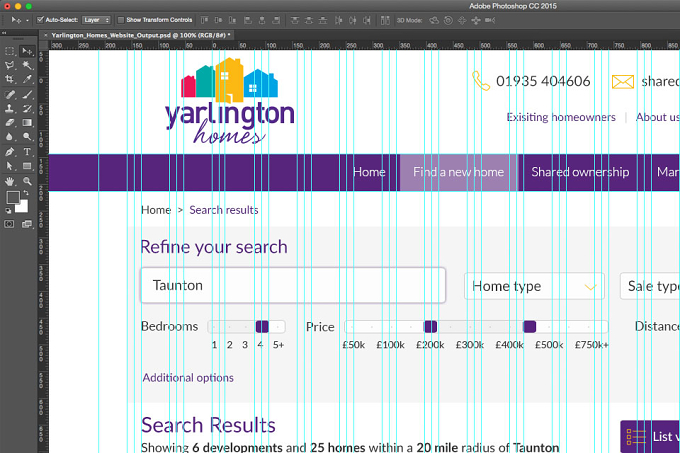Click the Taunton search input field

point(293,285)
